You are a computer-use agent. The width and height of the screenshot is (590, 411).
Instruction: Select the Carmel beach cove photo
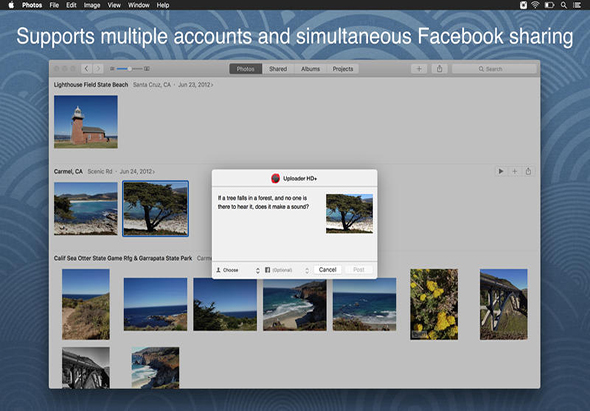click(x=86, y=209)
